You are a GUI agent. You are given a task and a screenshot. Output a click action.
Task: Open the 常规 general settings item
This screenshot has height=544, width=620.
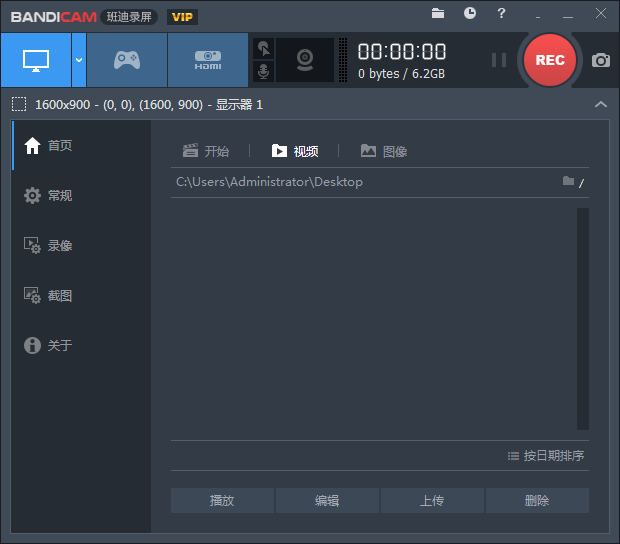81,195
